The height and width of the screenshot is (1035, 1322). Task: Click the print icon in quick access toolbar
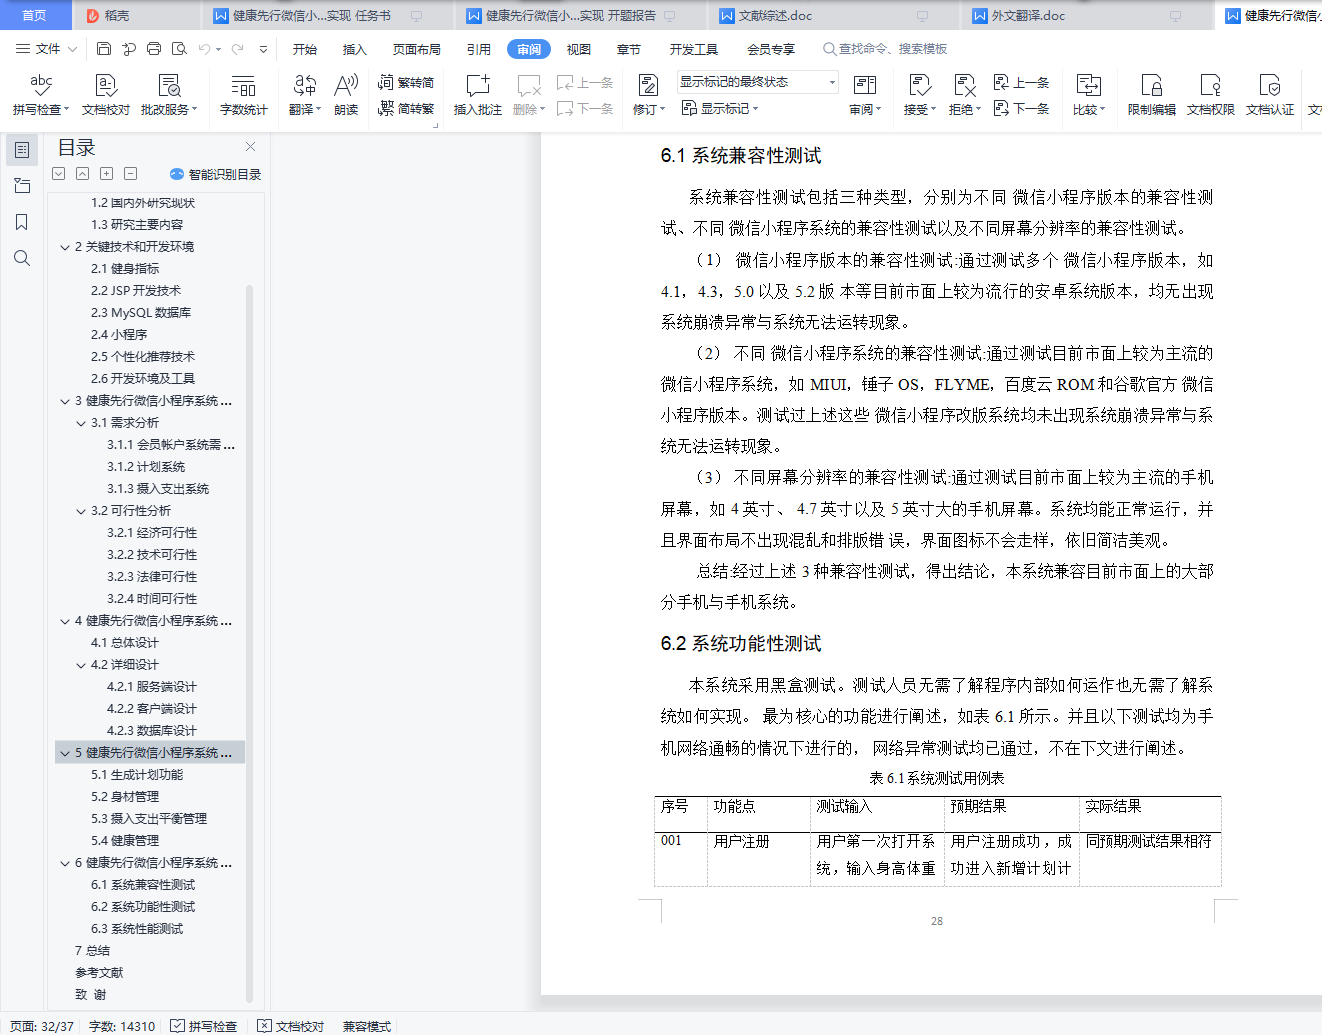coord(154,49)
